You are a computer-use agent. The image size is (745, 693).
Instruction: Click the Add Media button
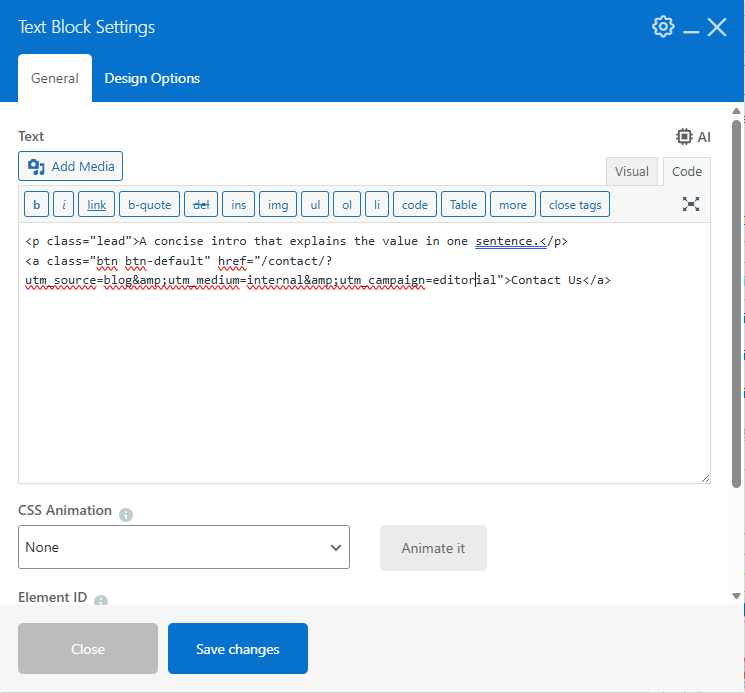71,167
